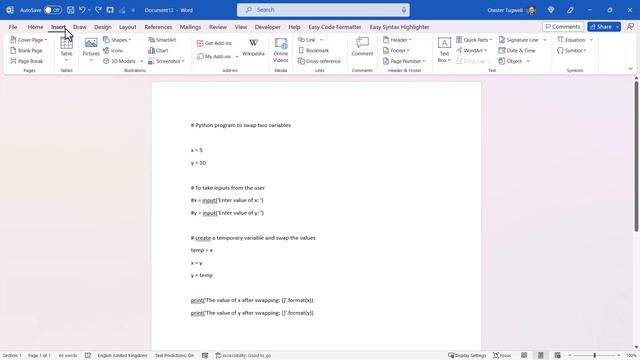Click the 3D Models button

[120, 61]
